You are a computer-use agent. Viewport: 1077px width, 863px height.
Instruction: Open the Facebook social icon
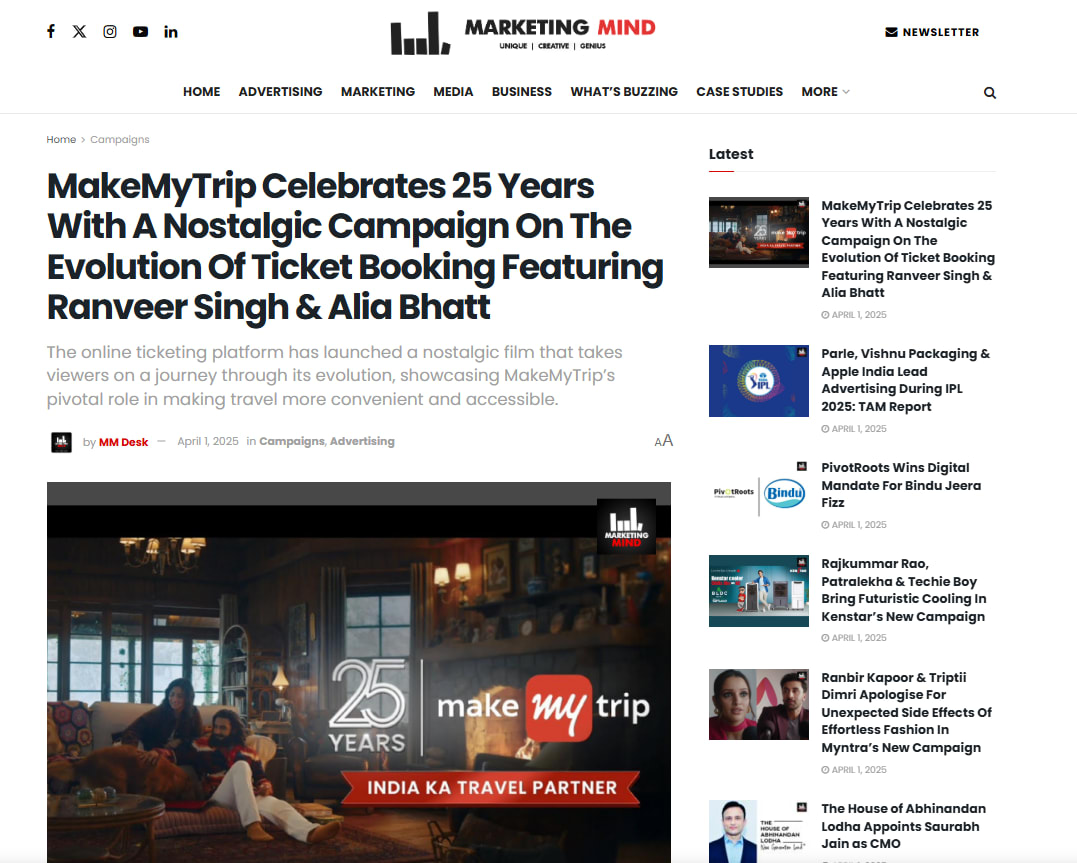pyautogui.click(x=51, y=32)
